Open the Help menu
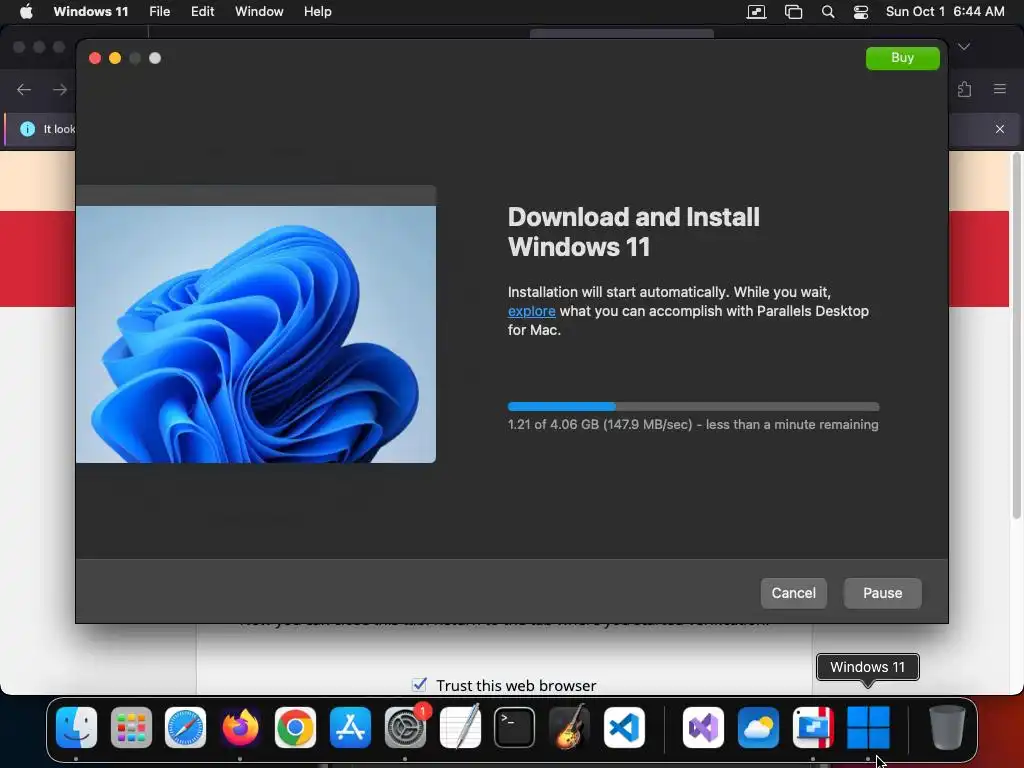 pos(317,12)
